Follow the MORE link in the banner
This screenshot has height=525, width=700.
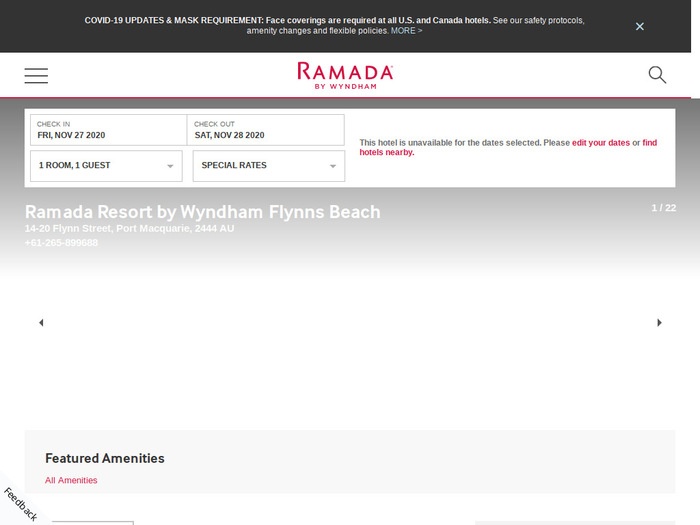click(406, 31)
